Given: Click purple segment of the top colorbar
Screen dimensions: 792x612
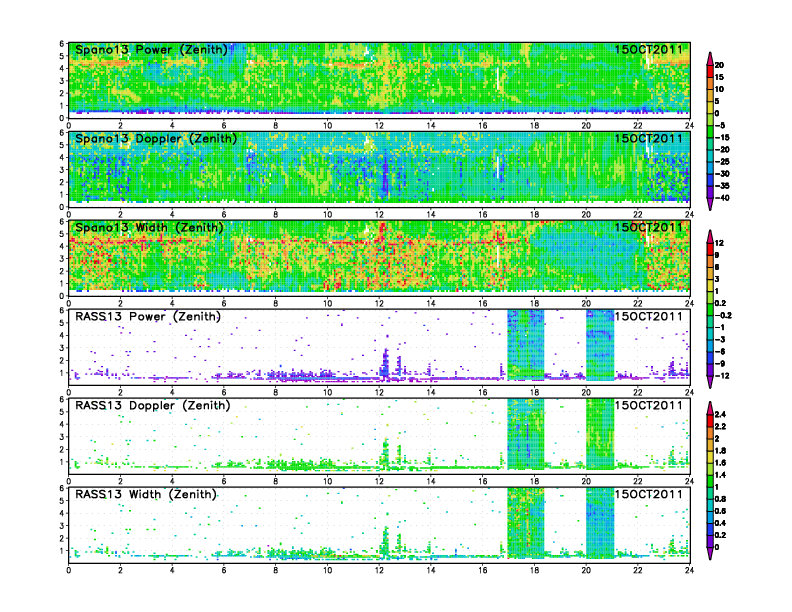Looking at the screenshot, I should click(x=710, y=192).
